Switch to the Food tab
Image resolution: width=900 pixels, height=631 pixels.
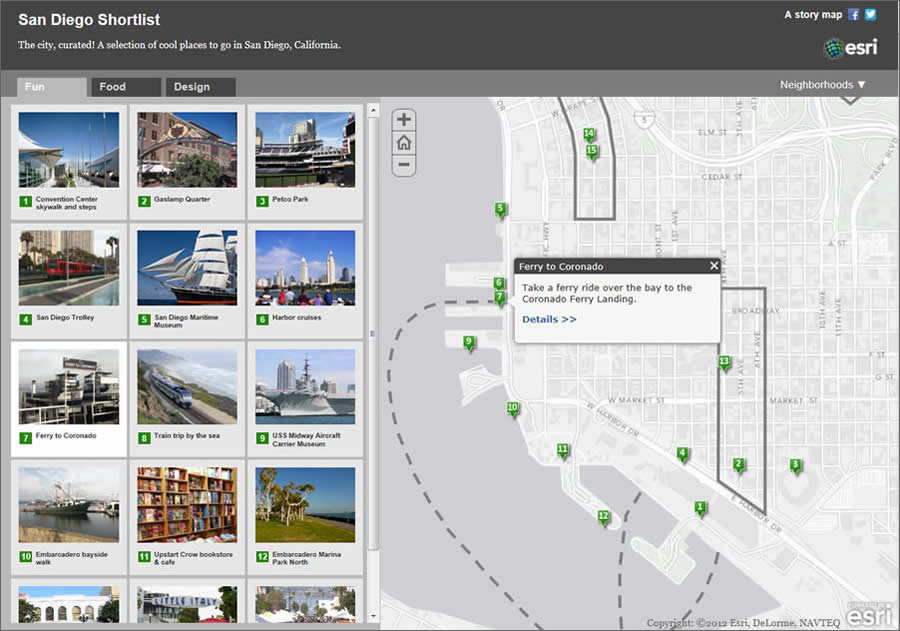pos(126,87)
